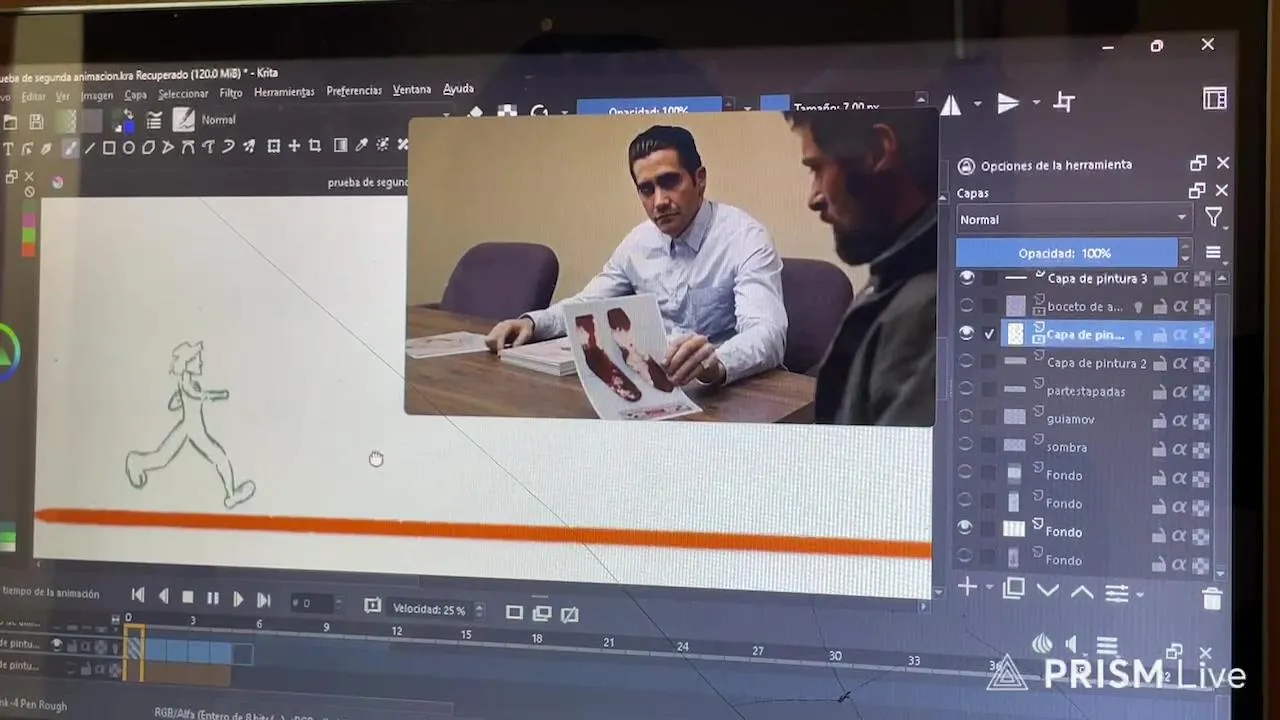Toggle vertical mirror tool
1280x720 pixels.
click(1007, 103)
